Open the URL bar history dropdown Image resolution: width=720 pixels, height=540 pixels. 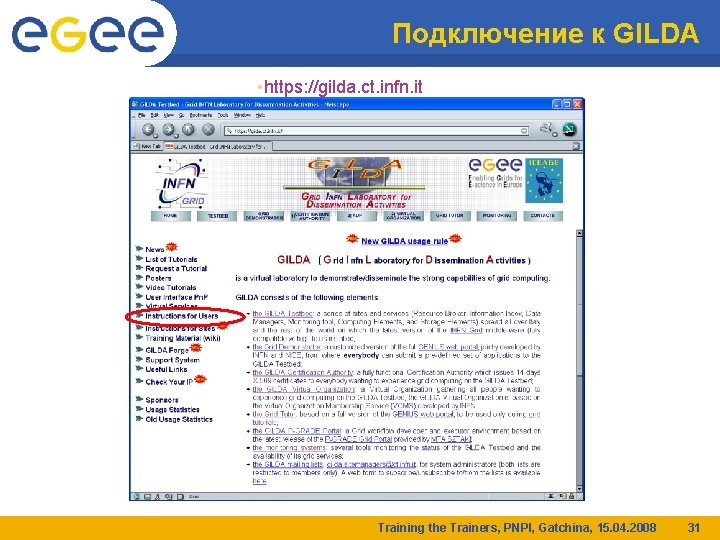(524, 131)
